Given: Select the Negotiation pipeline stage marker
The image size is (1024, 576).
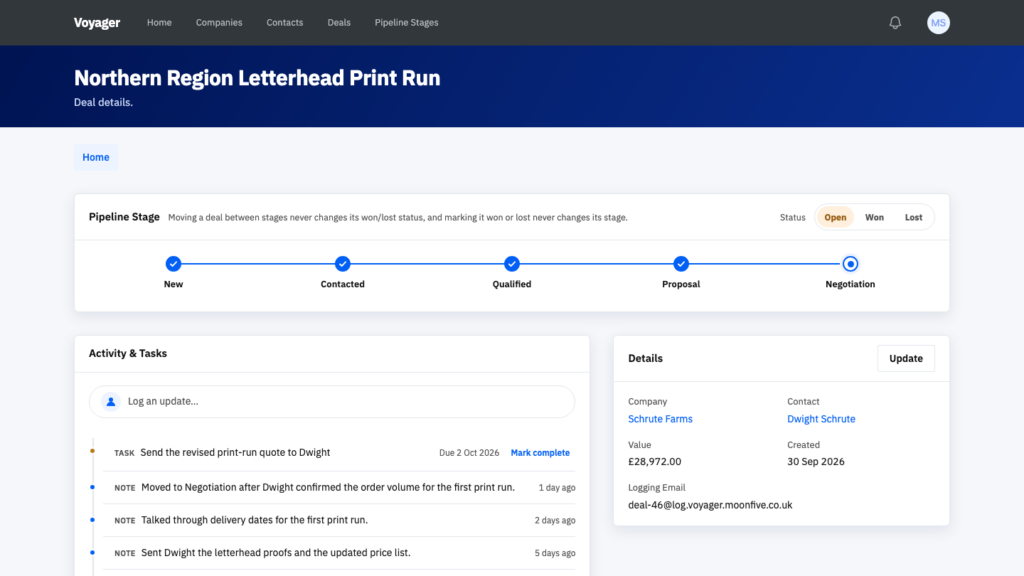Looking at the screenshot, I should click(850, 264).
